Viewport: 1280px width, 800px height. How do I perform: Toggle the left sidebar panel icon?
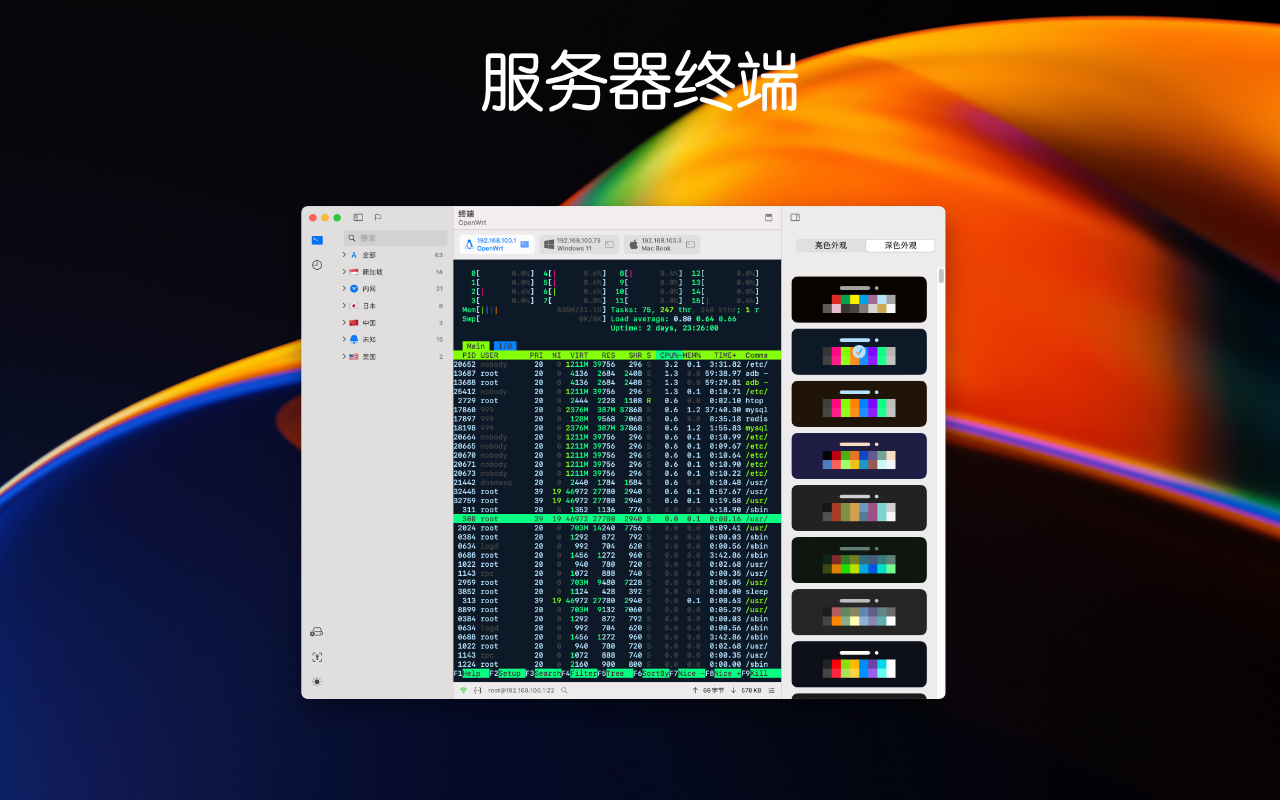coord(358,217)
